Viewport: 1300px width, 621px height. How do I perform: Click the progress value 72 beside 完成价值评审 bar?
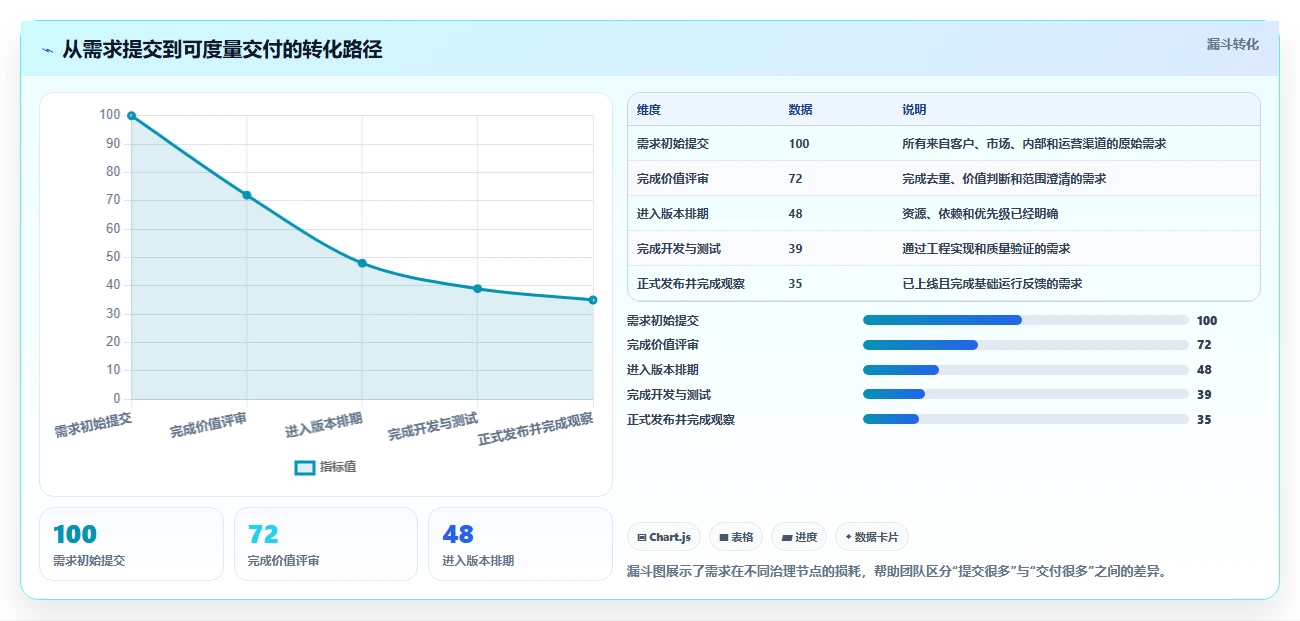pyautogui.click(x=1204, y=345)
